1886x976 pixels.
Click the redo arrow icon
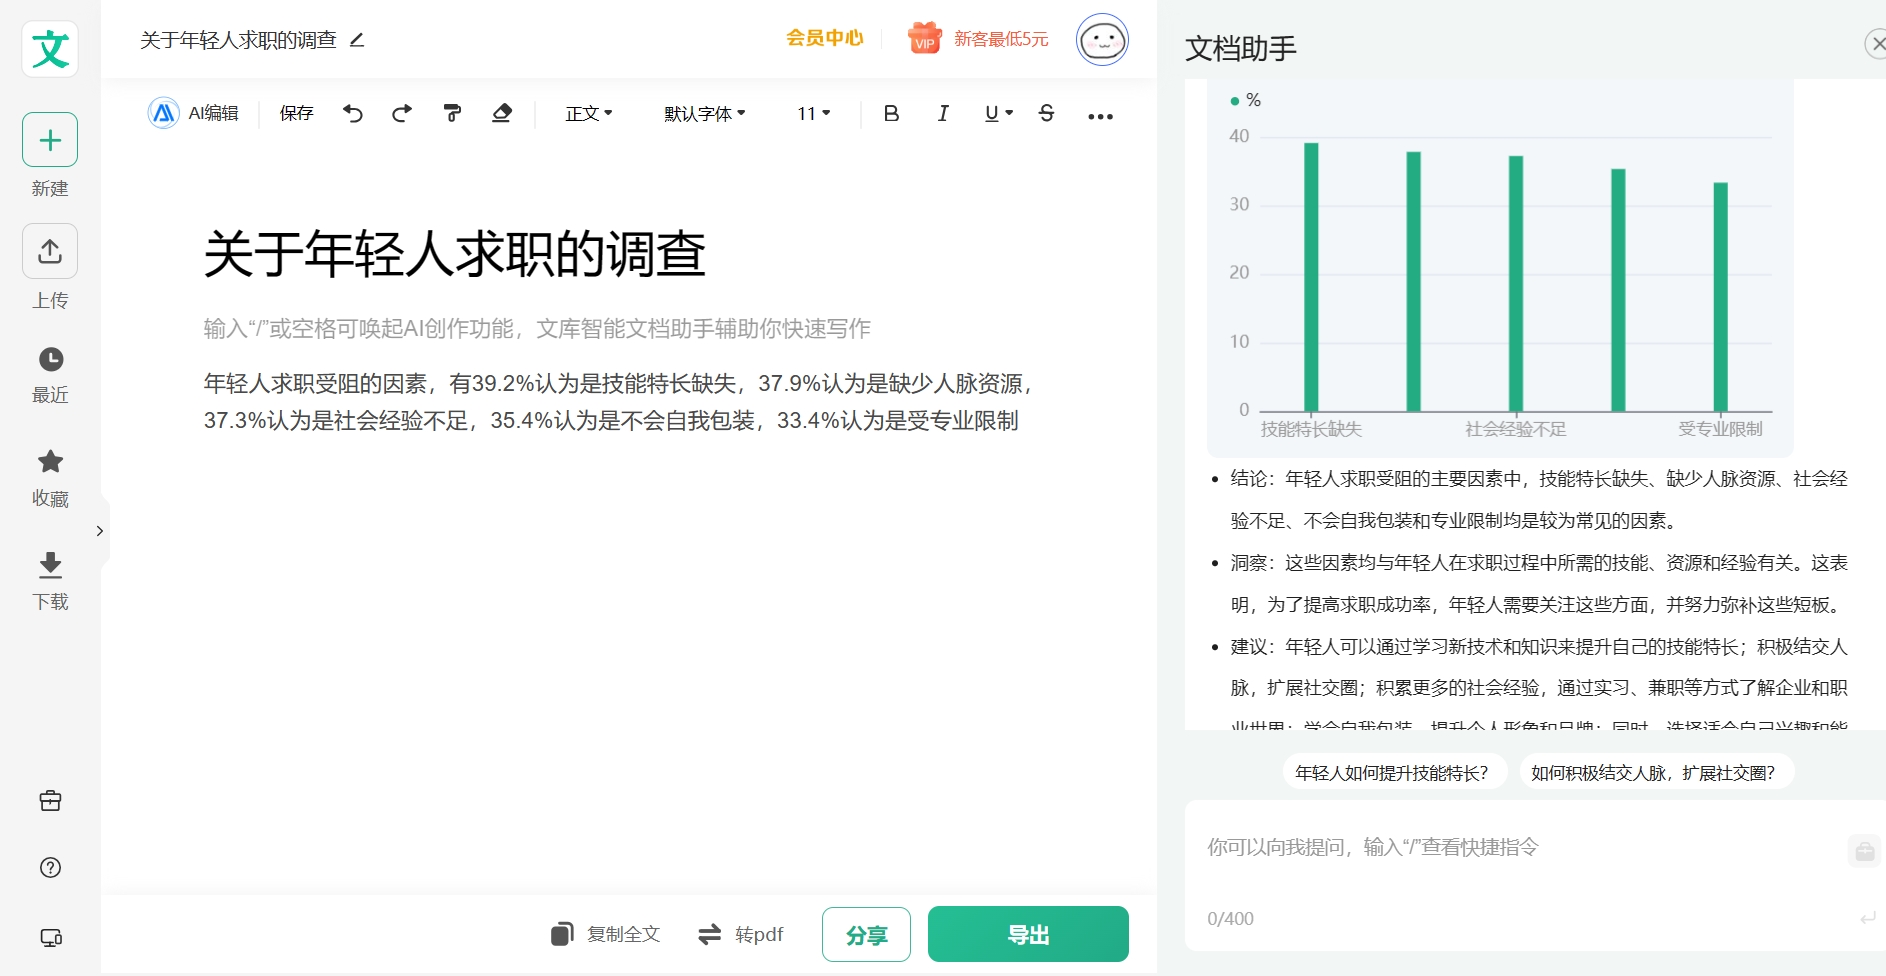click(402, 114)
